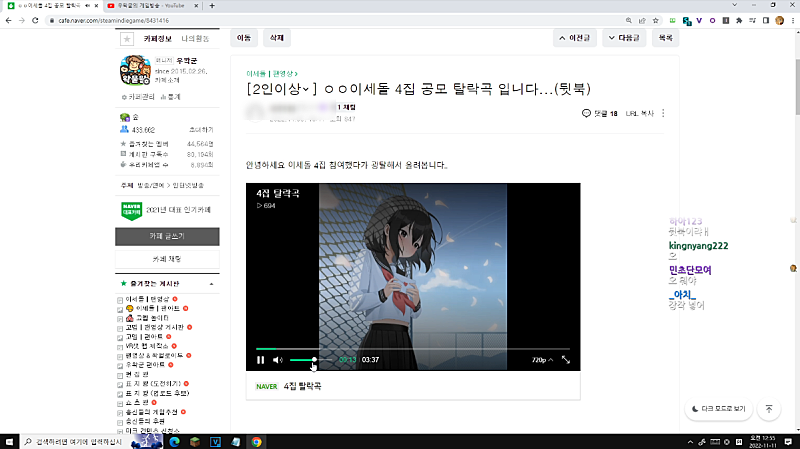Click the zoom magnifier icon in address bar

click(629, 20)
